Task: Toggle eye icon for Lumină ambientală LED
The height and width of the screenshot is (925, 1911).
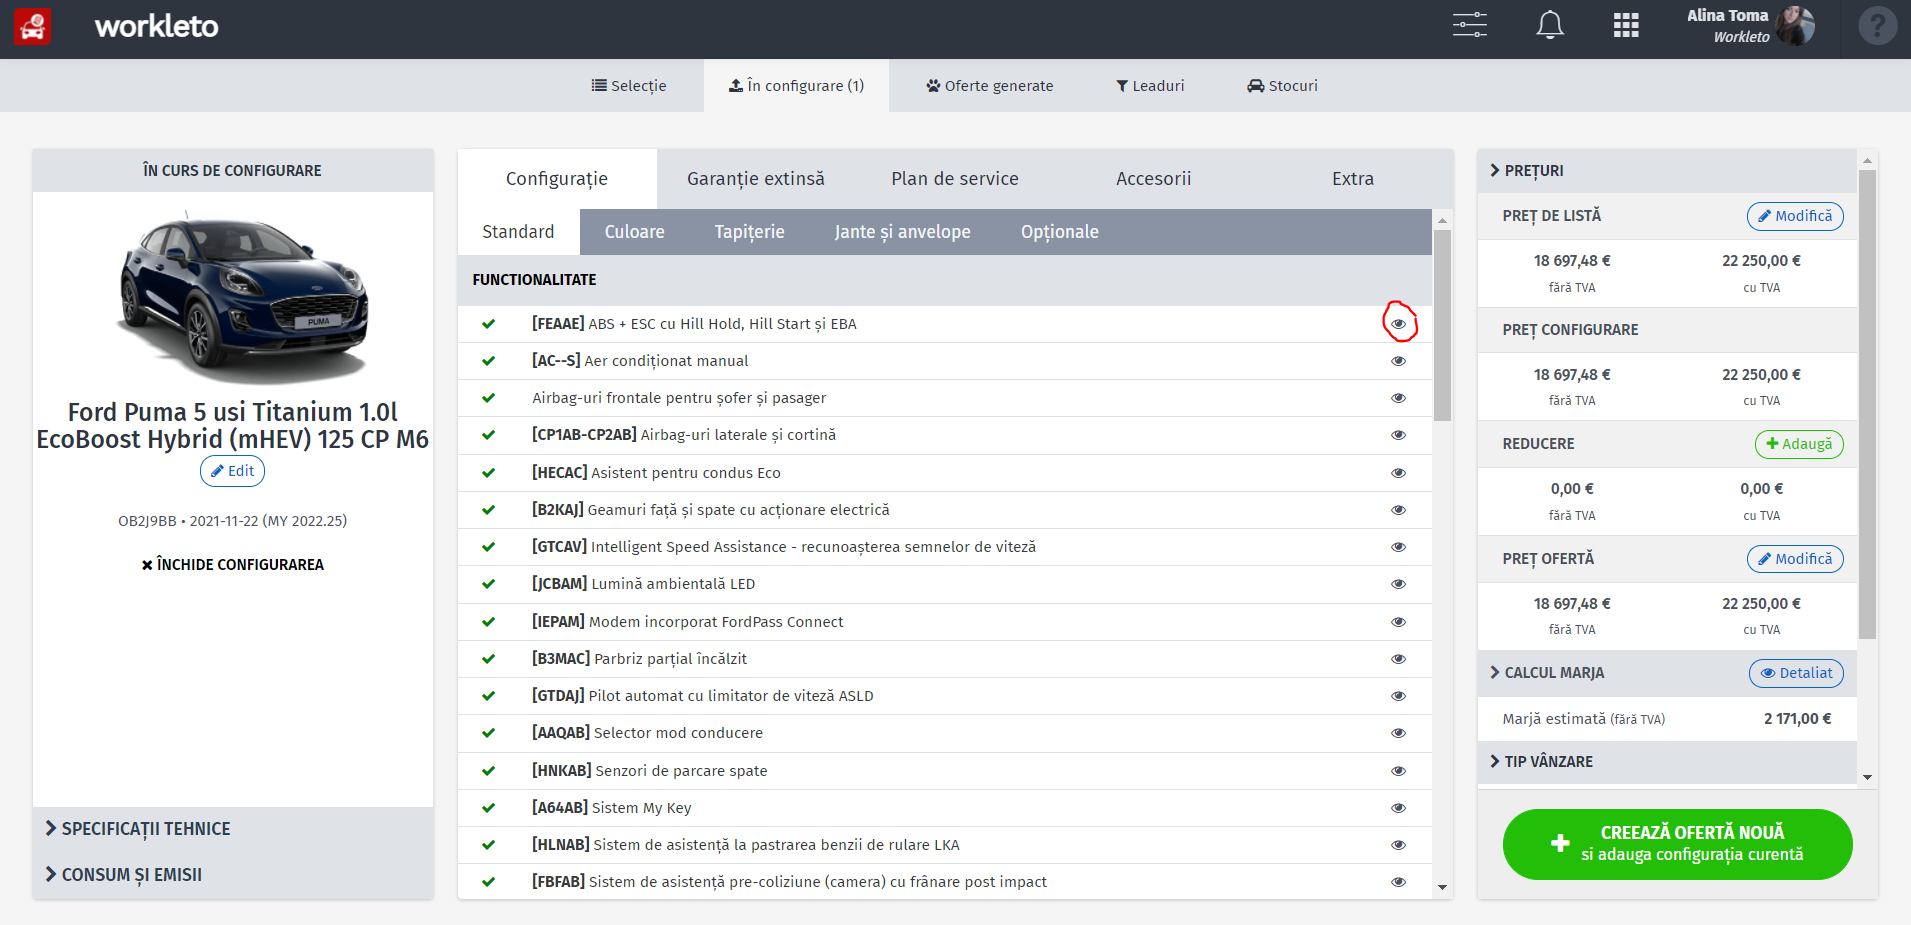Action: click(x=1398, y=584)
